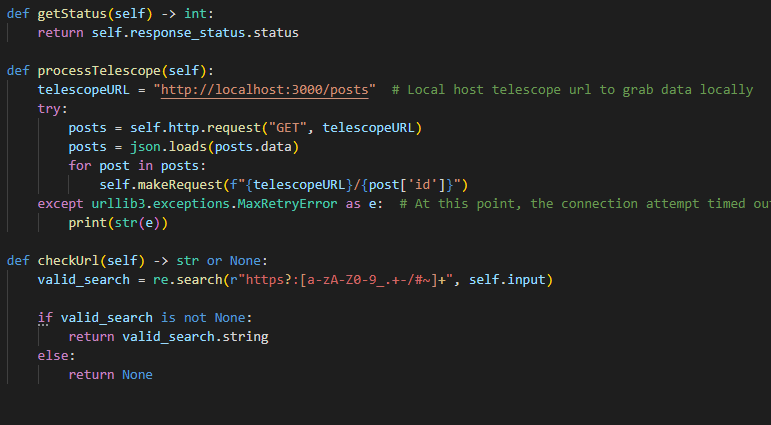Click the 'try:' keyword
Image resolution: width=771 pixels, height=425 pixels.
click(x=53, y=109)
